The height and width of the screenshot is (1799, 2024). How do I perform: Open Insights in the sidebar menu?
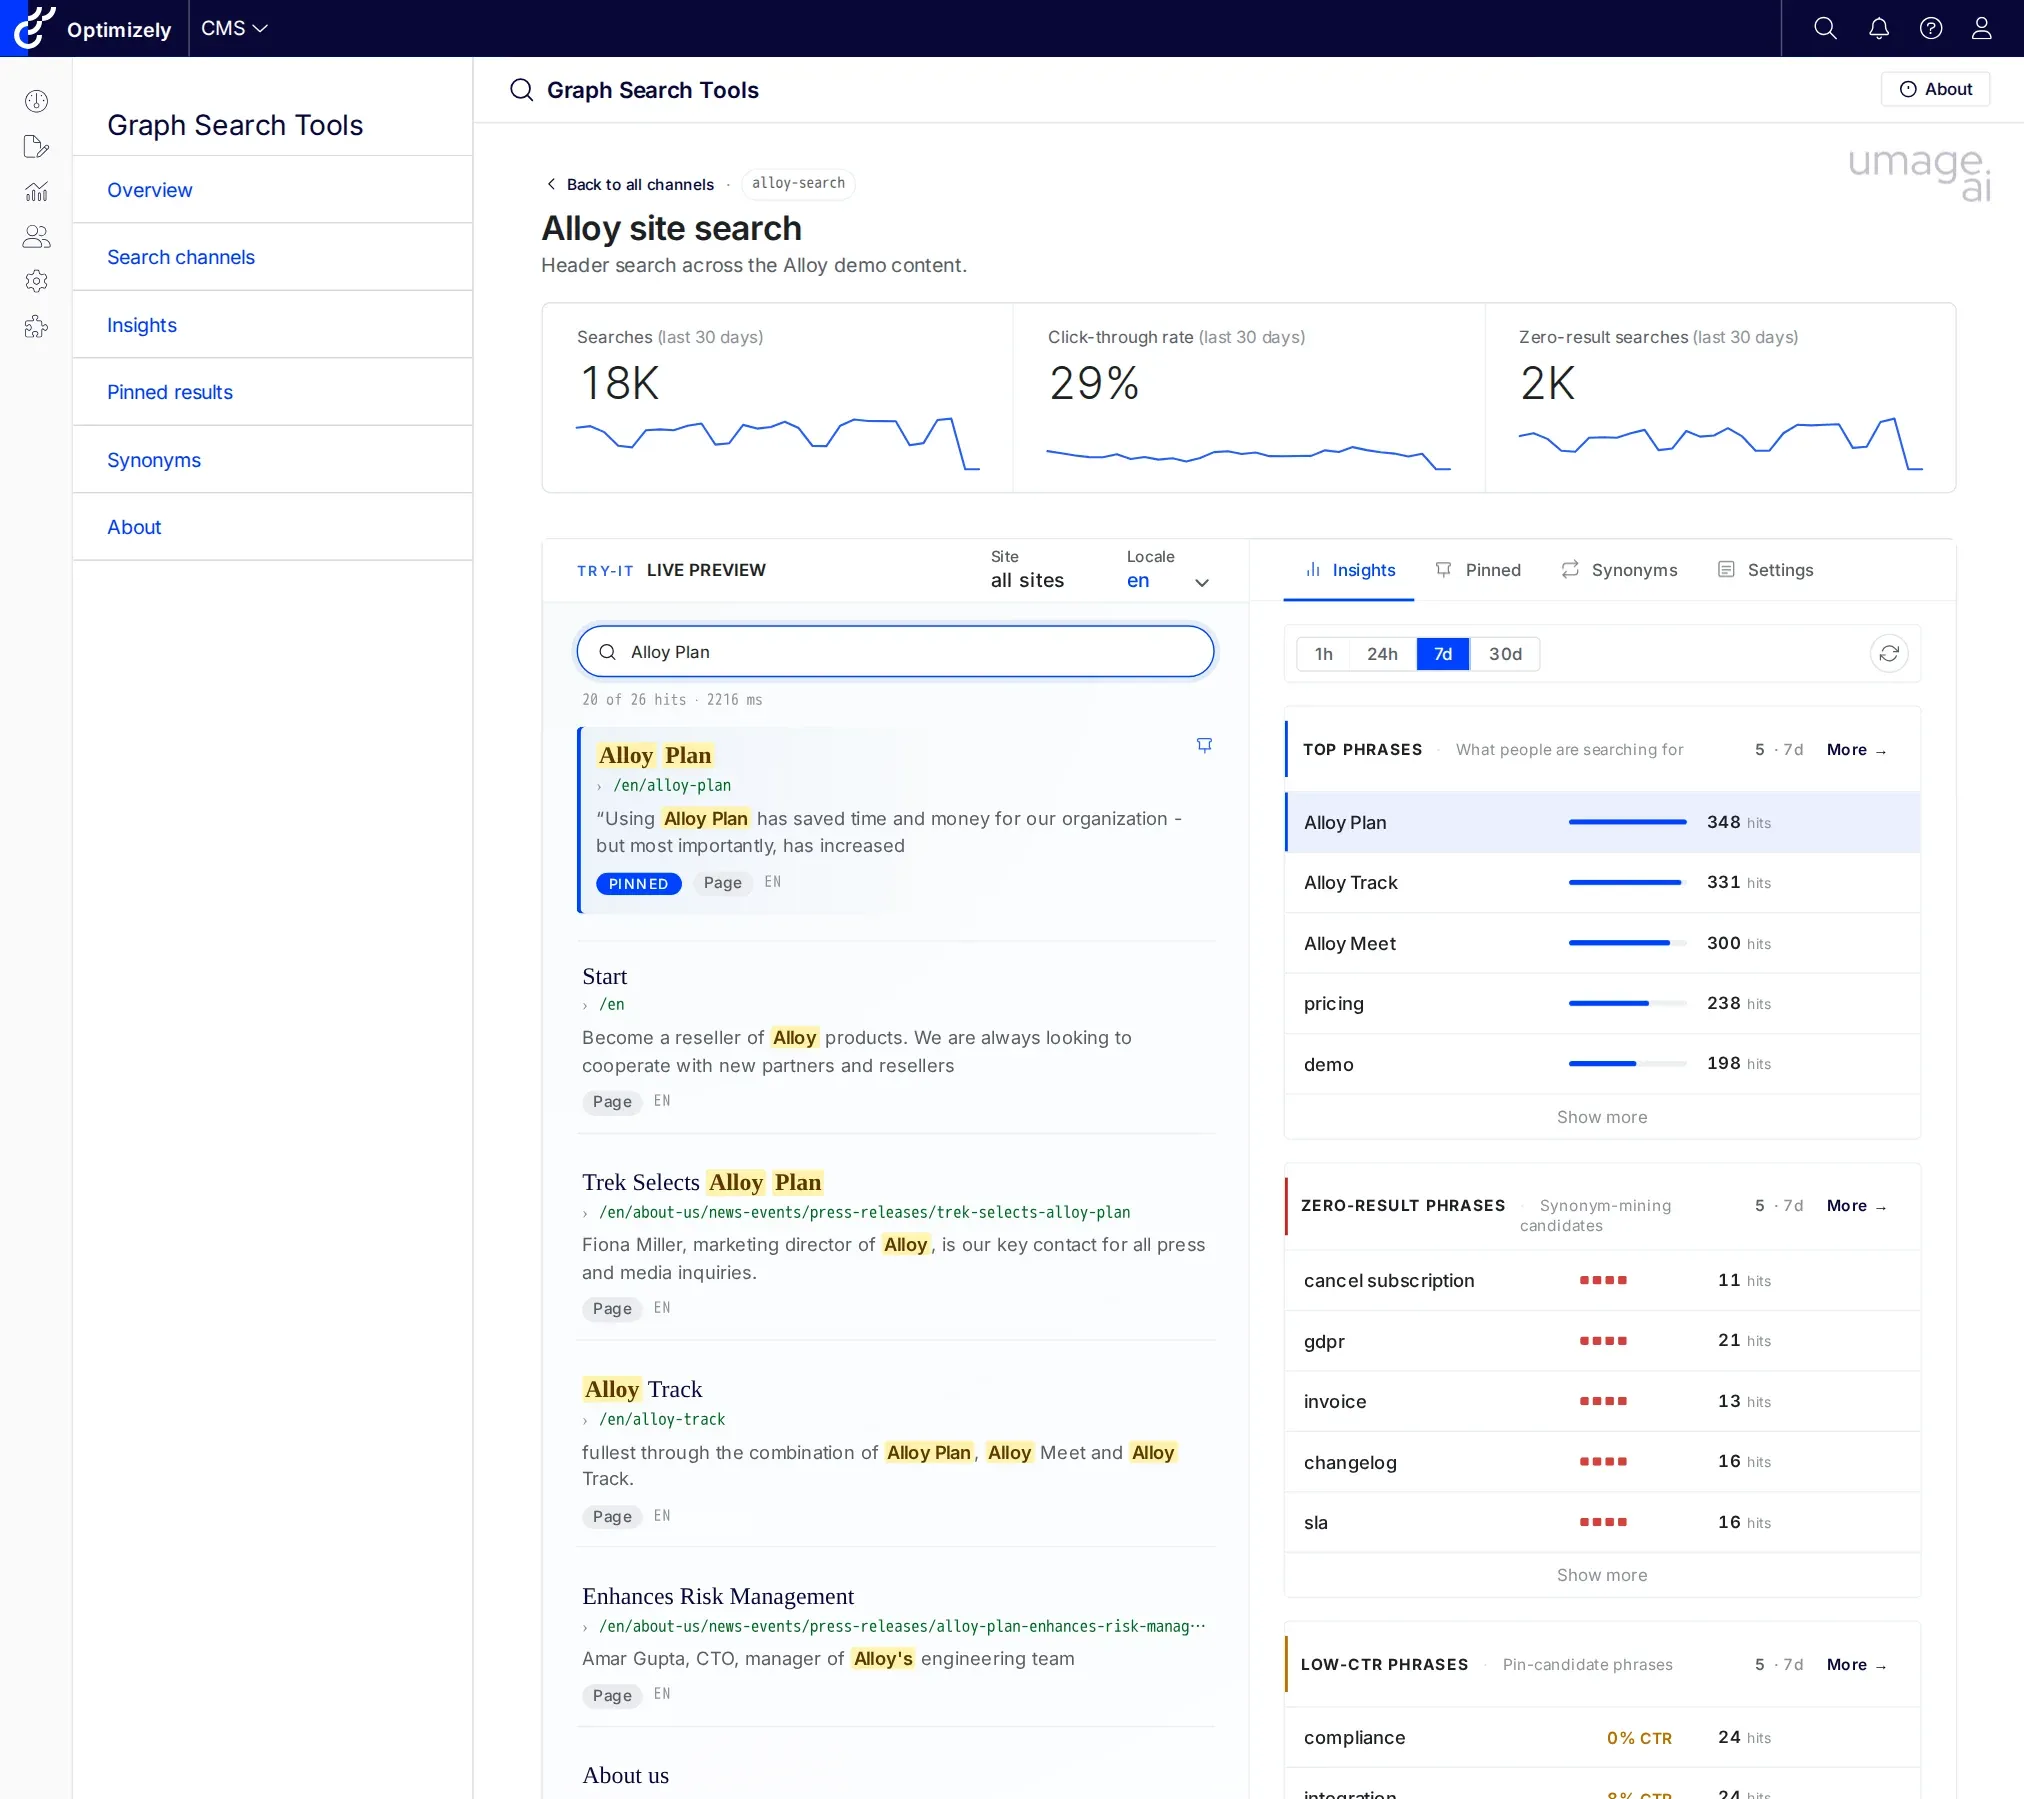click(x=272, y=325)
